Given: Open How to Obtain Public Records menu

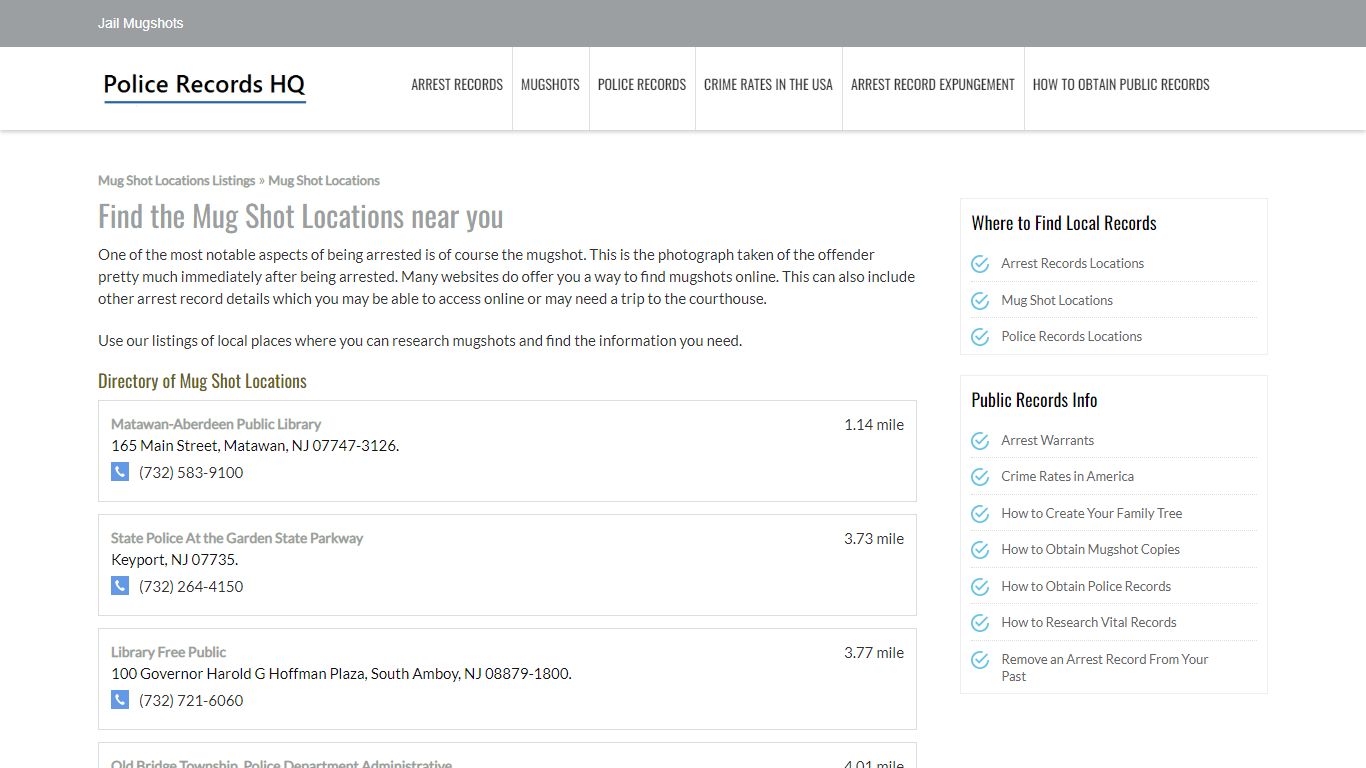Looking at the screenshot, I should coord(1121,85).
